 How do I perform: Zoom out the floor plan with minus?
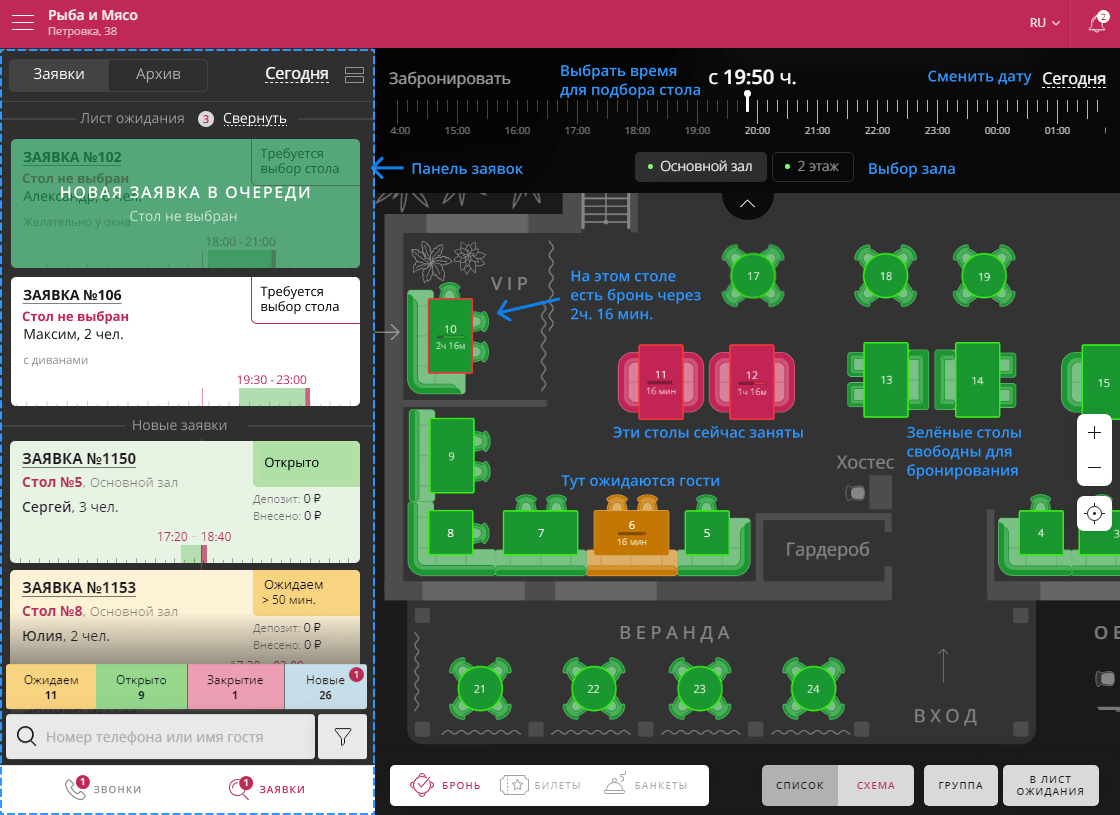click(1094, 467)
